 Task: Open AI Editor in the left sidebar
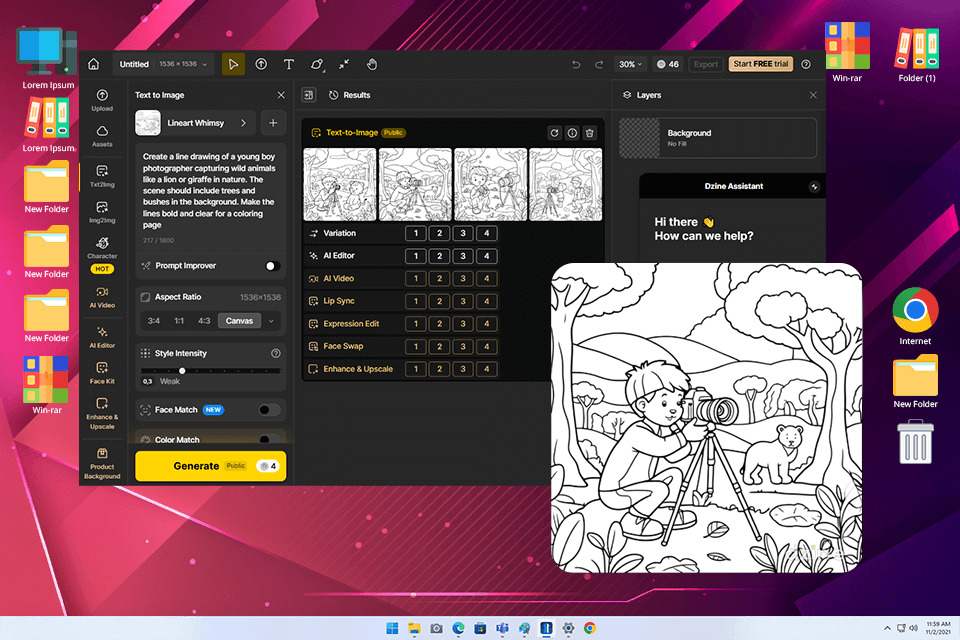(x=102, y=337)
